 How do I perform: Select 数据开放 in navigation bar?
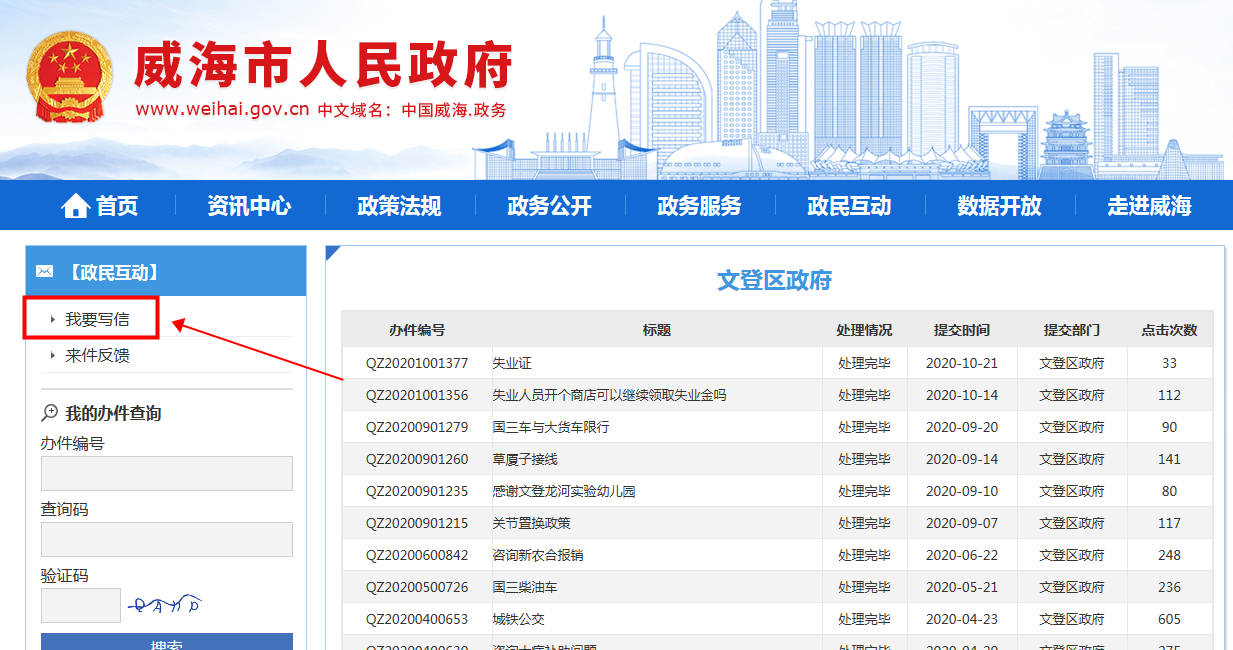(999, 206)
